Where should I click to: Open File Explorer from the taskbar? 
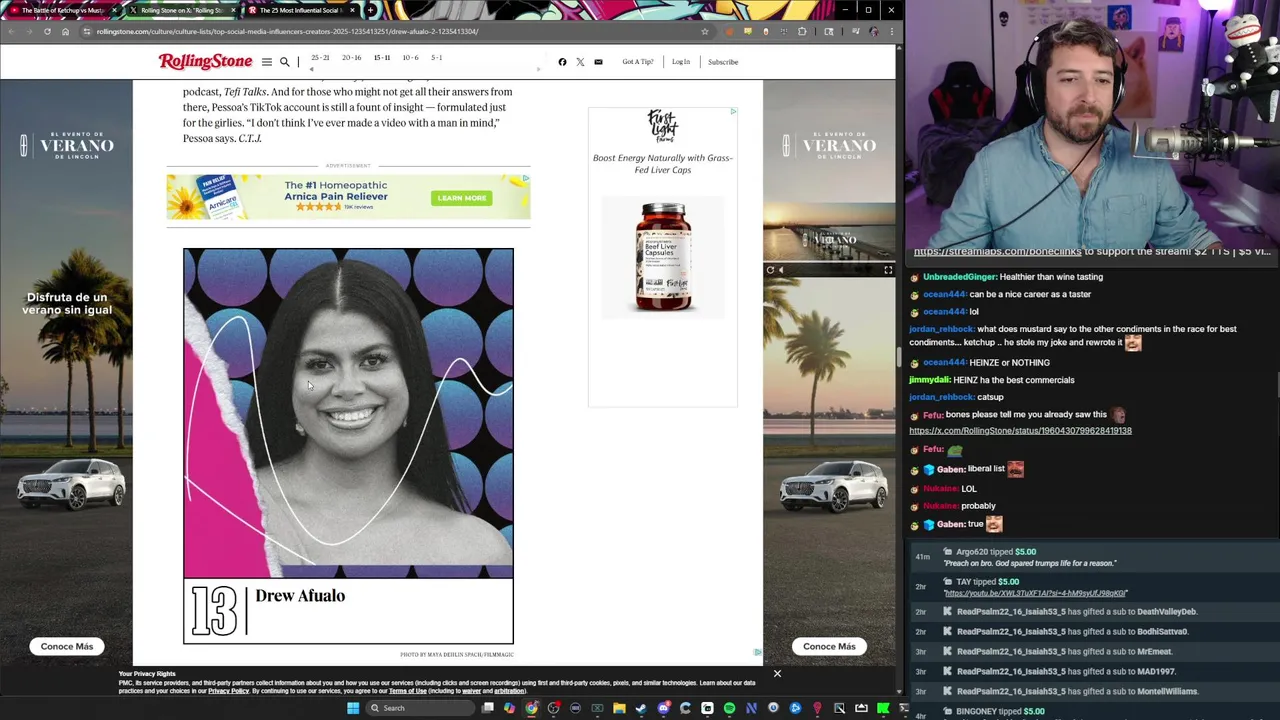coord(619,708)
